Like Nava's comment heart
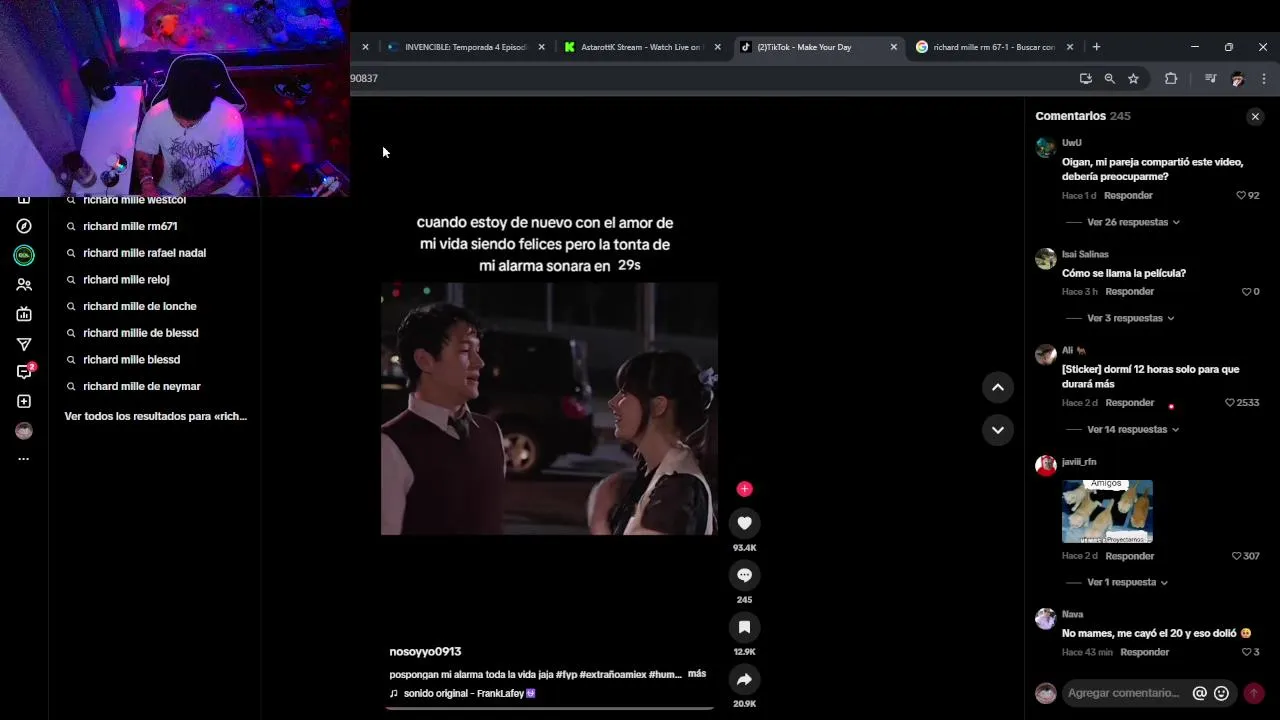 click(x=1246, y=652)
